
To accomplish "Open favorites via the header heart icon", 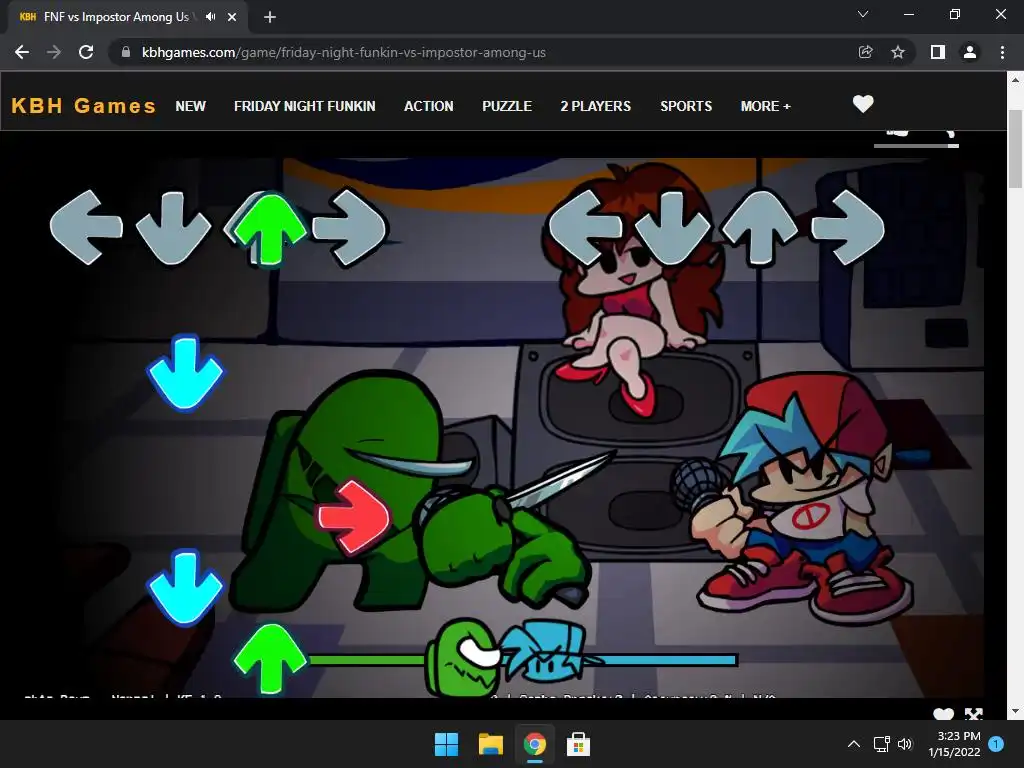I will click(x=863, y=104).
